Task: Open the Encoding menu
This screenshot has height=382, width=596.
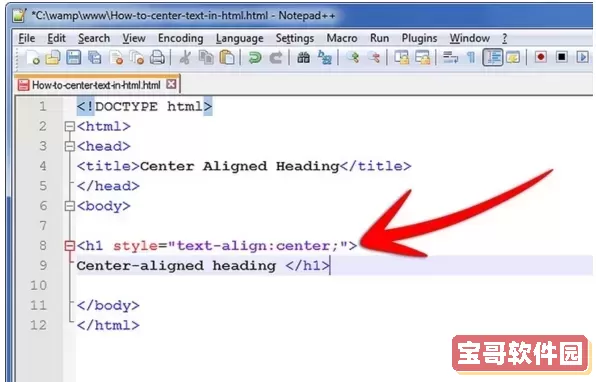Action: coord(181,38)
